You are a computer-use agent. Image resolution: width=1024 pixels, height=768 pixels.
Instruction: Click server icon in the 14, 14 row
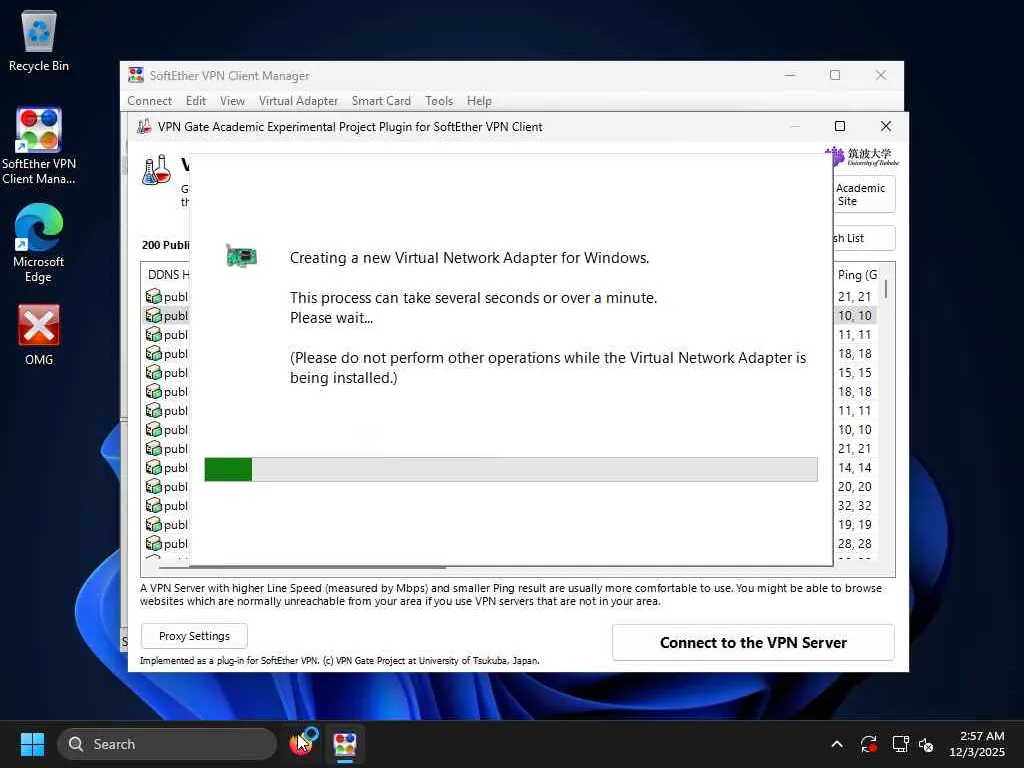(x=153, y=468)
